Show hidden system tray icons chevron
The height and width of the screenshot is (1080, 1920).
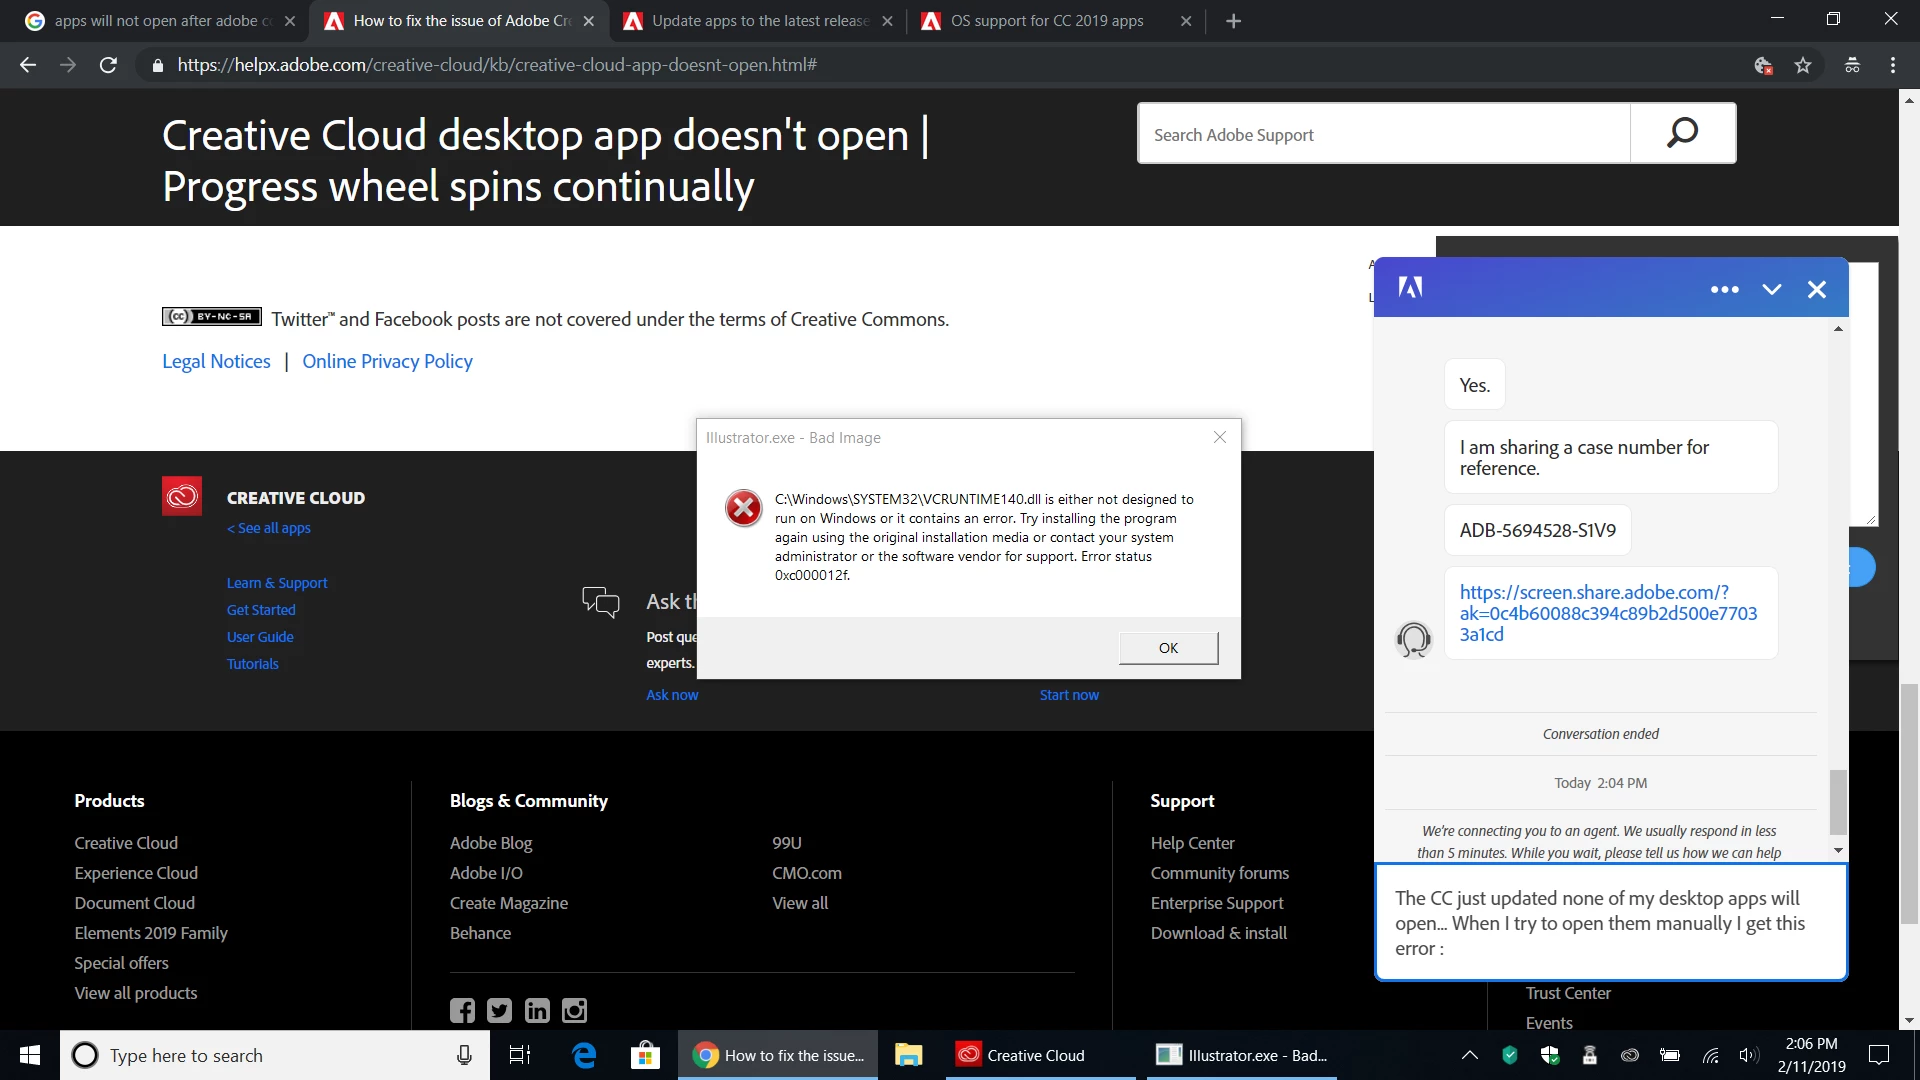tap(1469, 1055)
